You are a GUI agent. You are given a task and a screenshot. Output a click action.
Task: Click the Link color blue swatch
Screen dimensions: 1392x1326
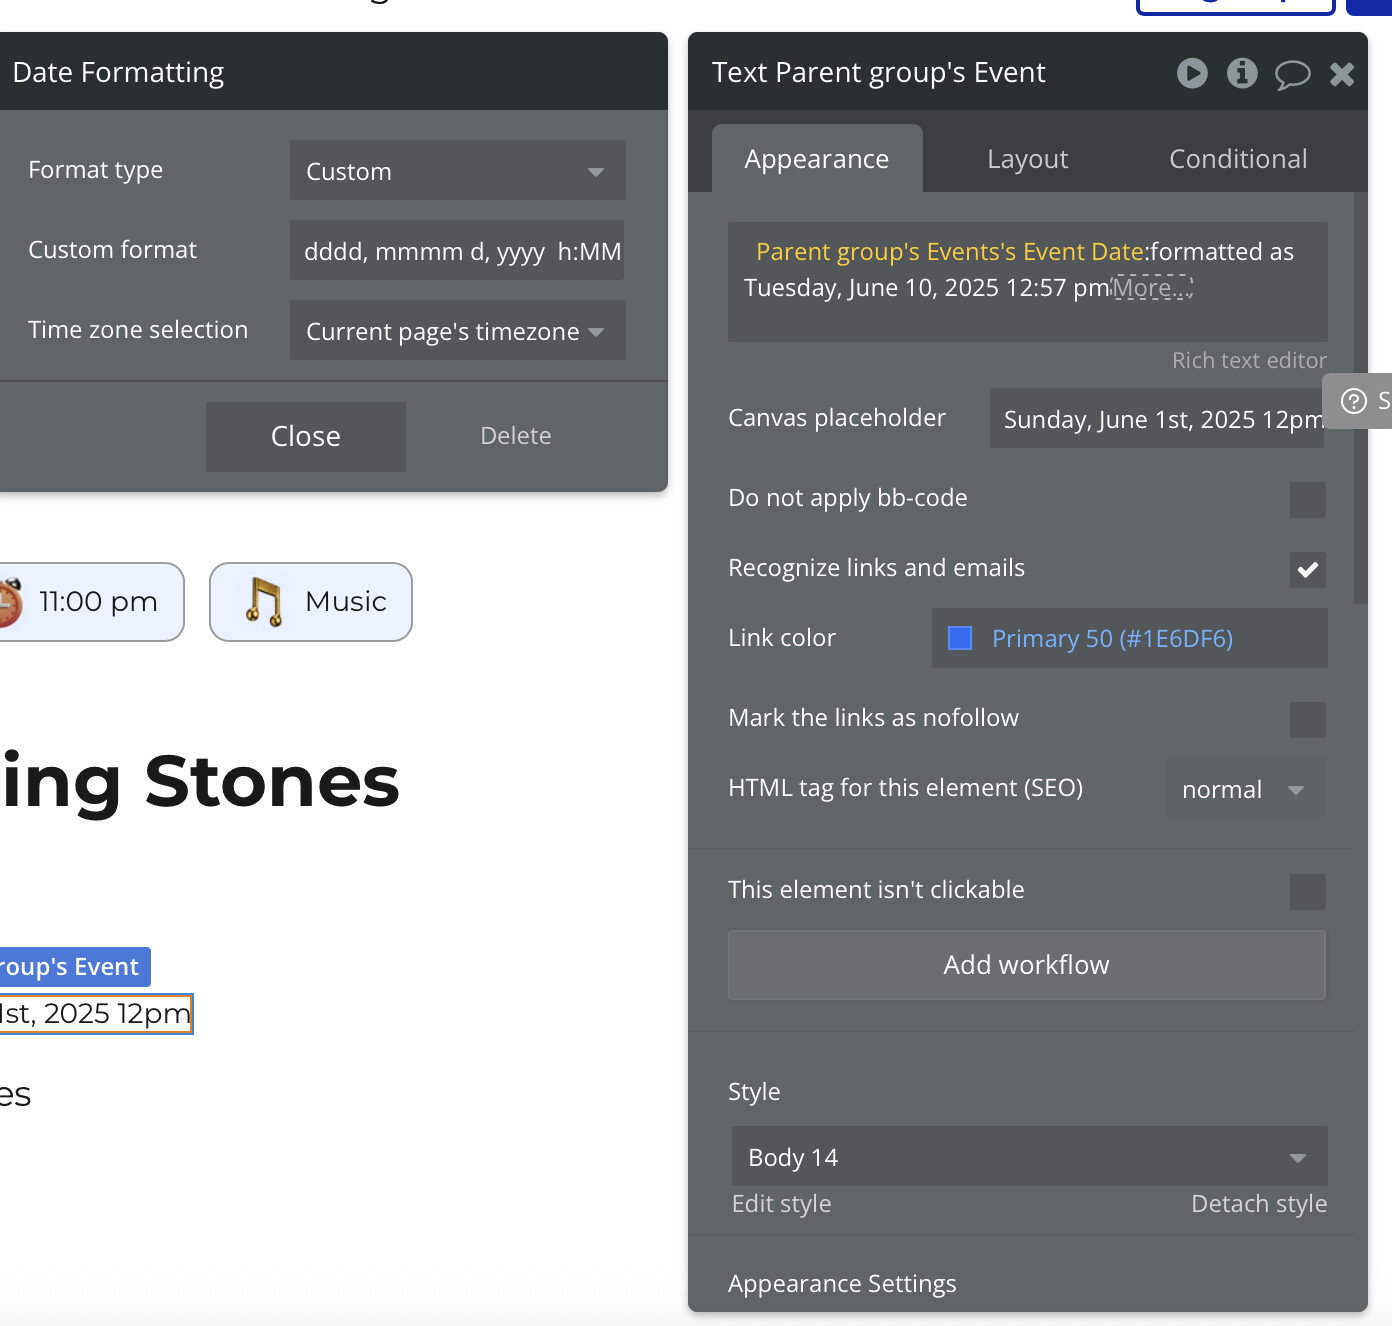tap(960, 638)
